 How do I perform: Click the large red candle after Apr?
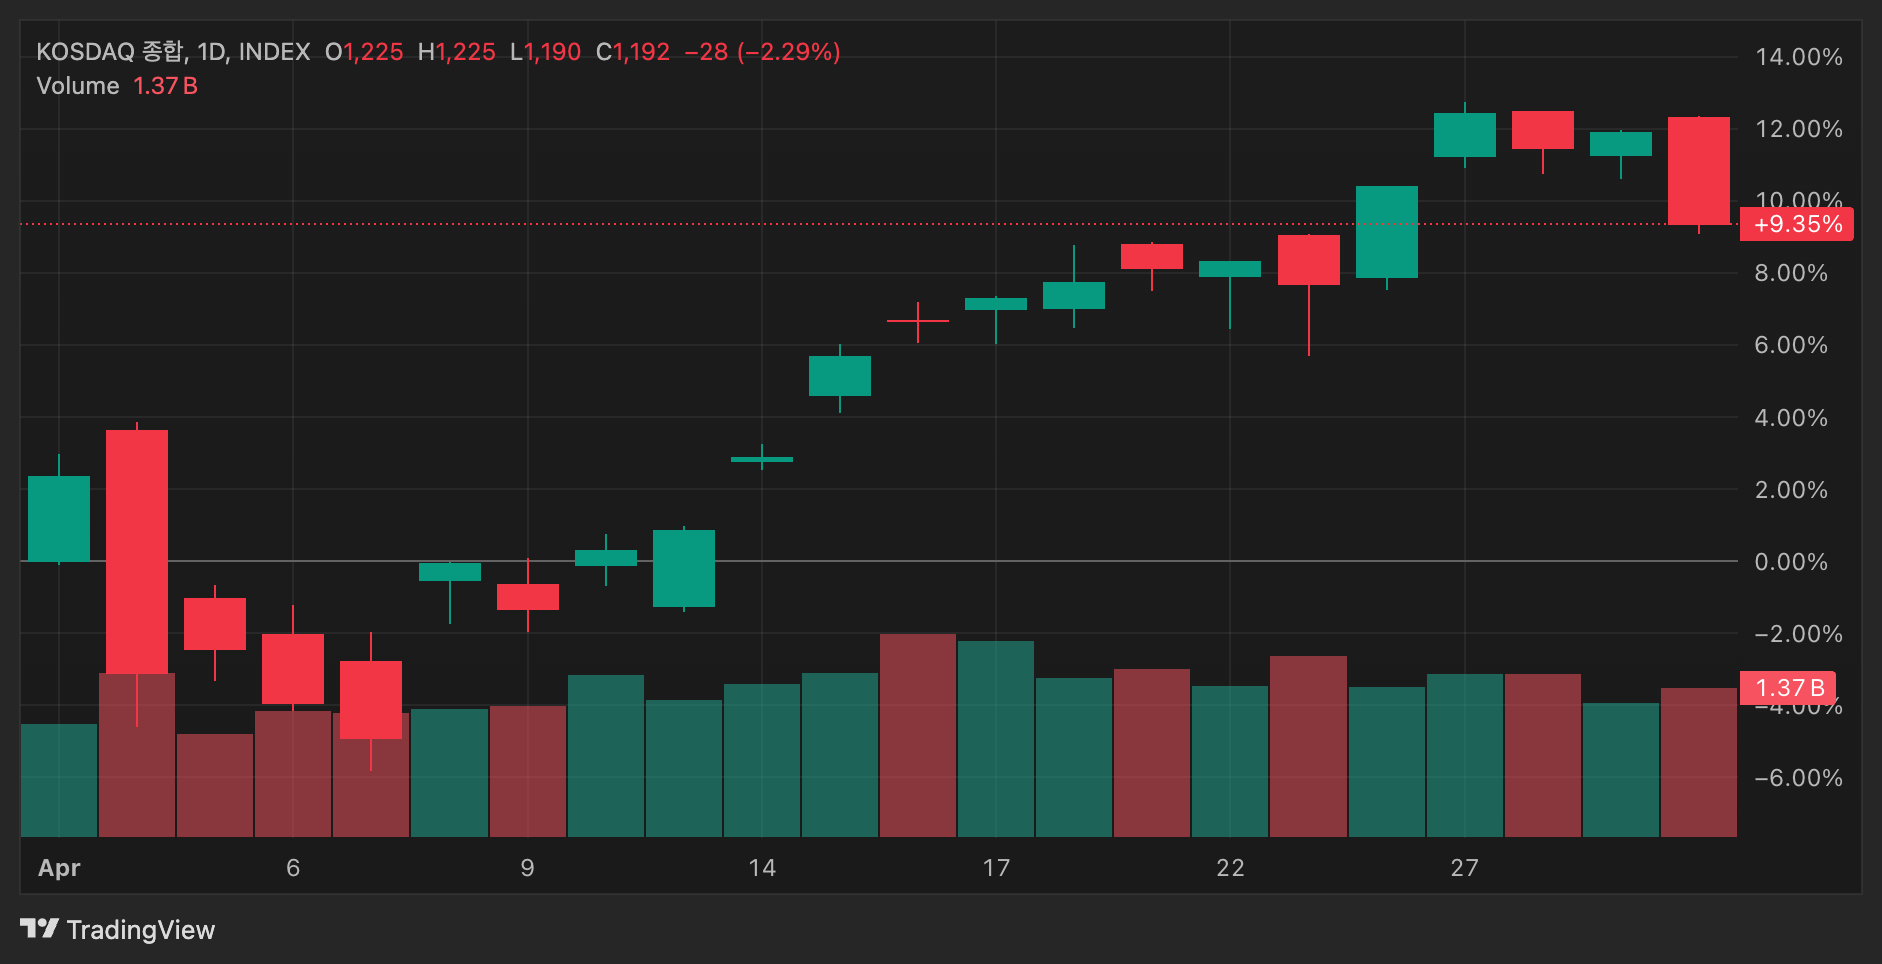click(x=137, y=552)
